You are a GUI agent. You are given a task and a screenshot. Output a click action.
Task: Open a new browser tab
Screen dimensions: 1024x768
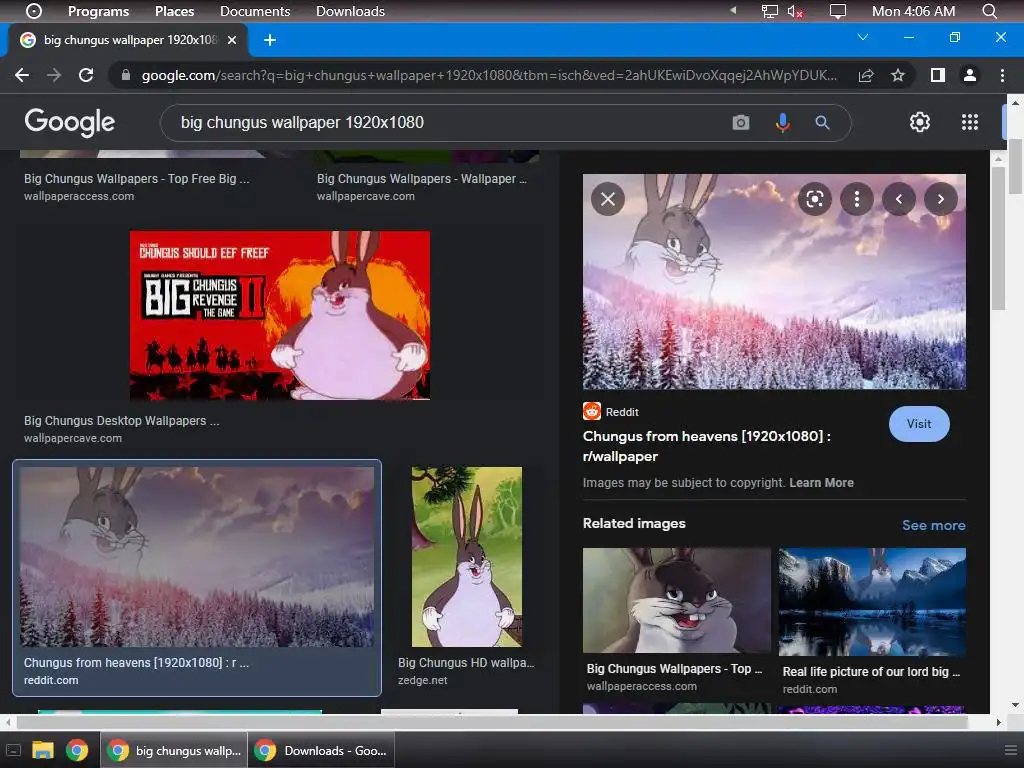(x=270, y=40)
